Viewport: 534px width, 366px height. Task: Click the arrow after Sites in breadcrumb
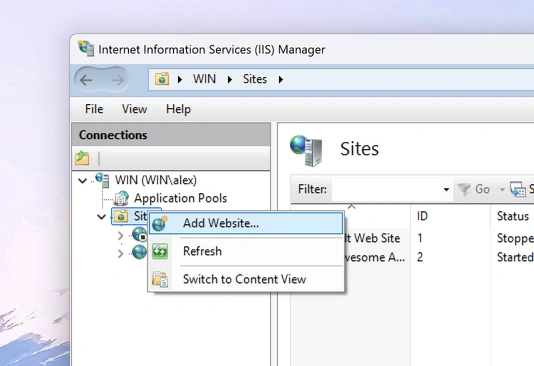coord(281,80)
